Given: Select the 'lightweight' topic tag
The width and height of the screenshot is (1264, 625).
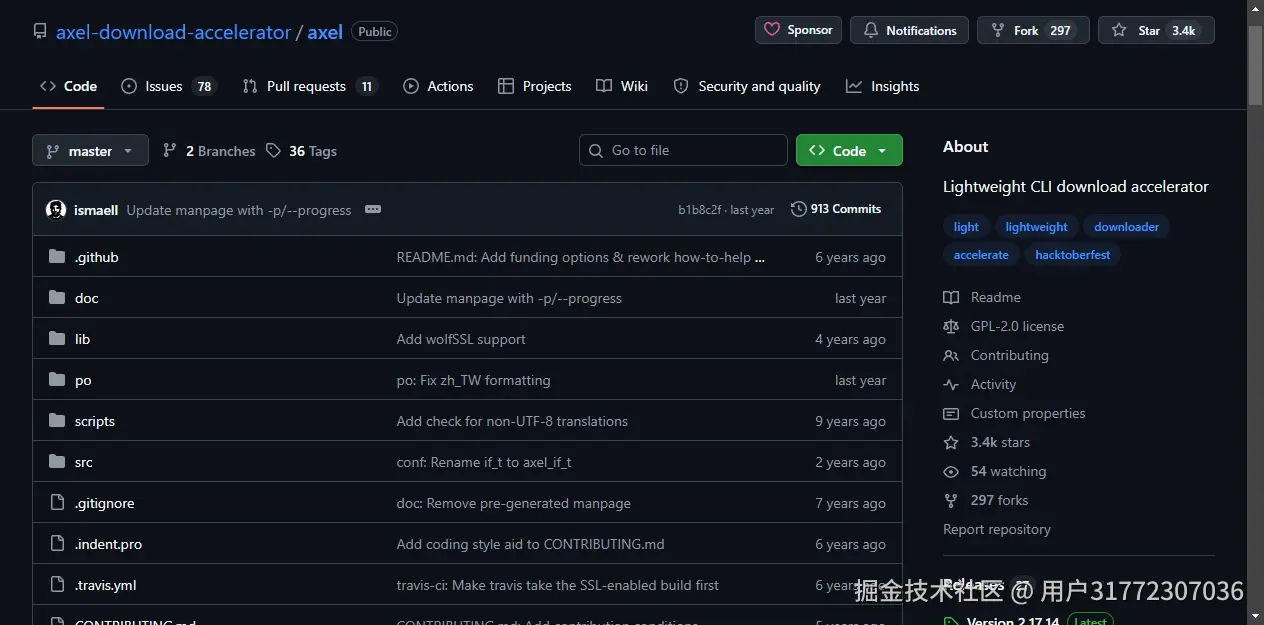Looking at the screenshot, I should (1037, 227).
